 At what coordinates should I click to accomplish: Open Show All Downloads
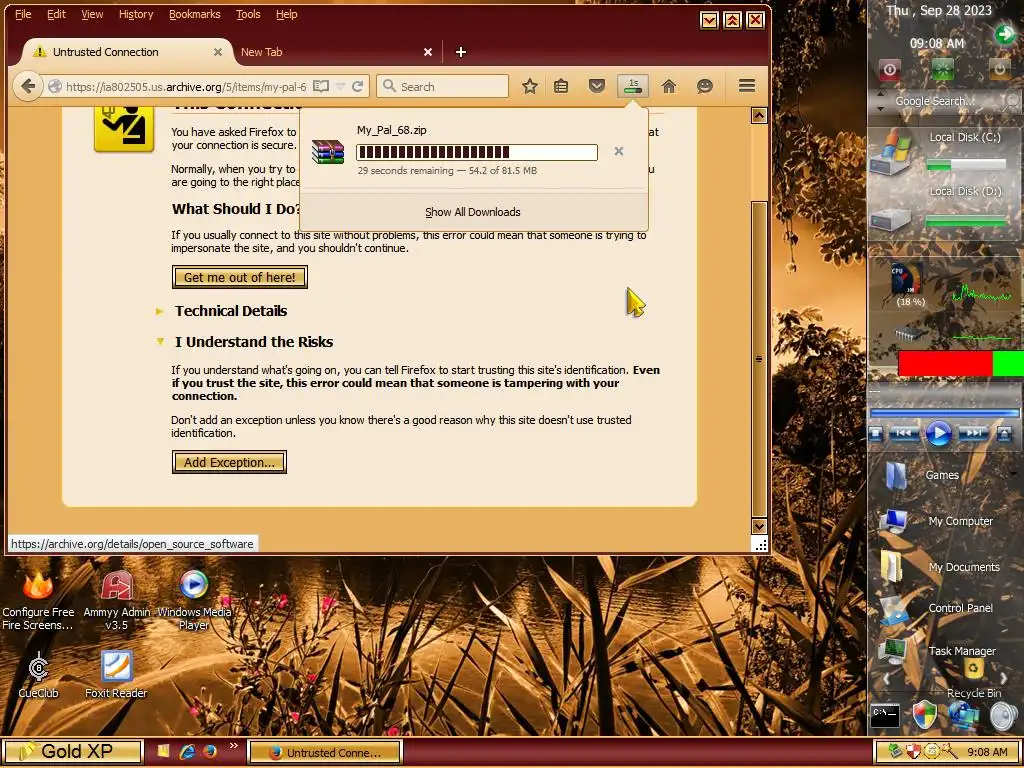[472, 212]
